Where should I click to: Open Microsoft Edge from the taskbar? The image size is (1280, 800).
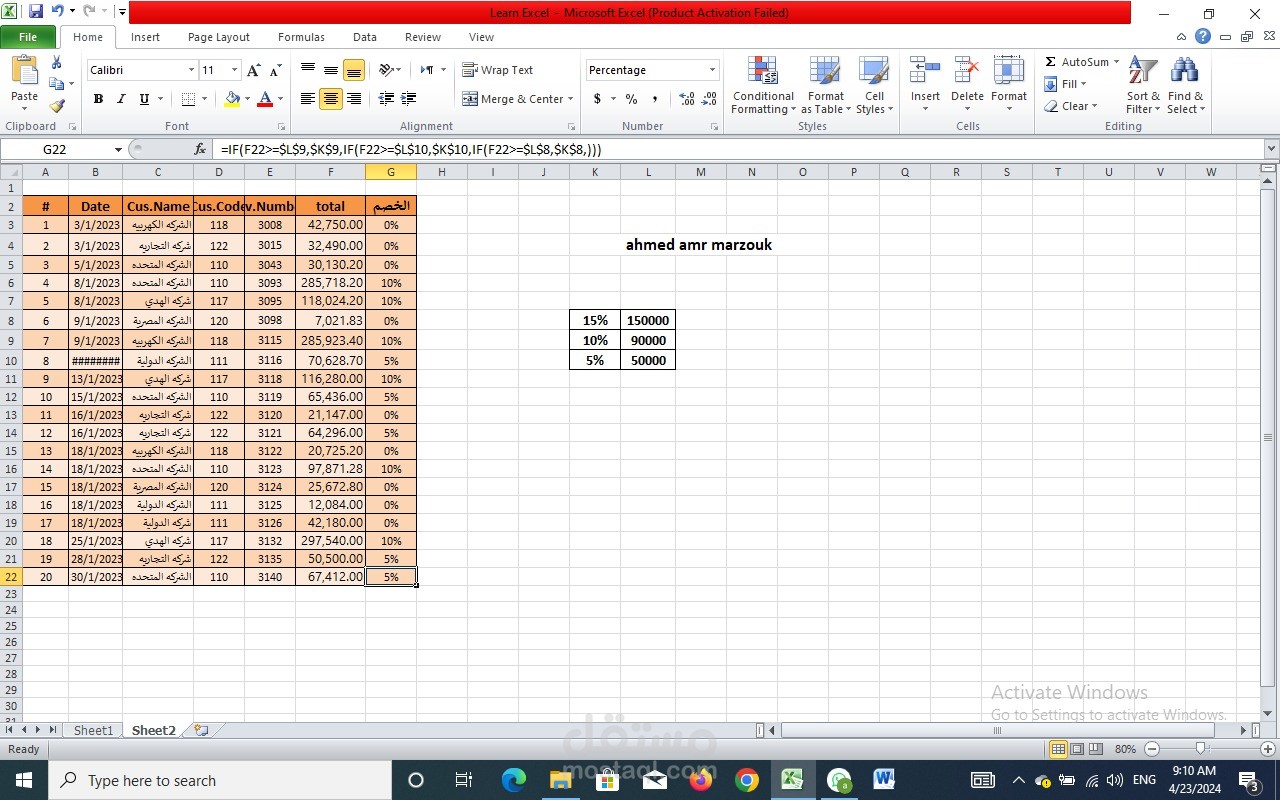click(x=513, y=780)
